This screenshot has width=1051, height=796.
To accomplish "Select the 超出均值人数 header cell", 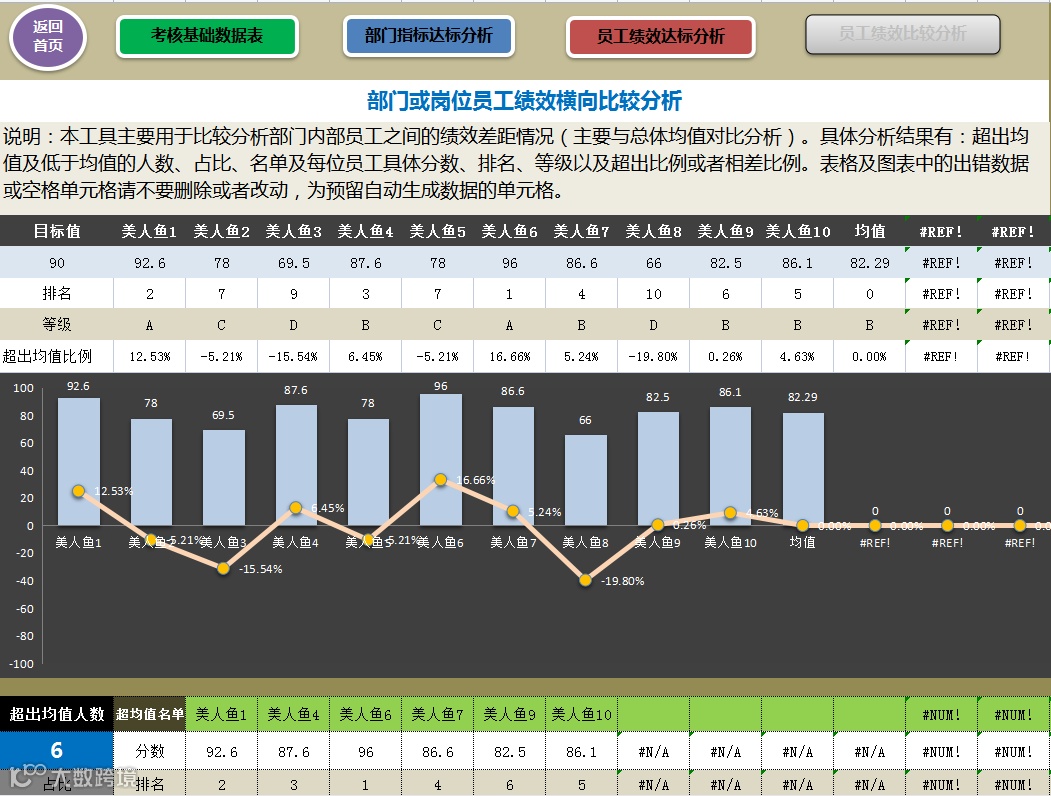I will pos(57,714).
